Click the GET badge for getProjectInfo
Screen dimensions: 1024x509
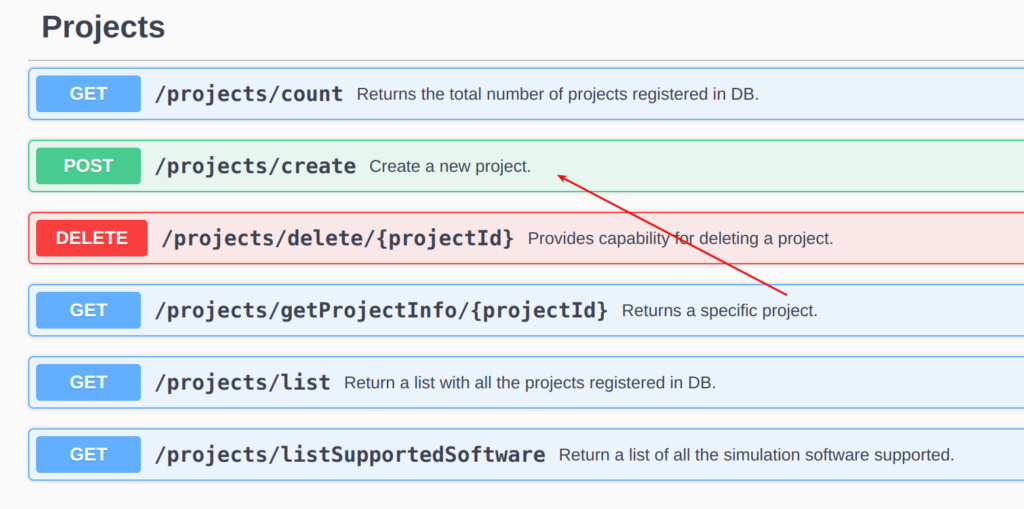click(88, 310)
